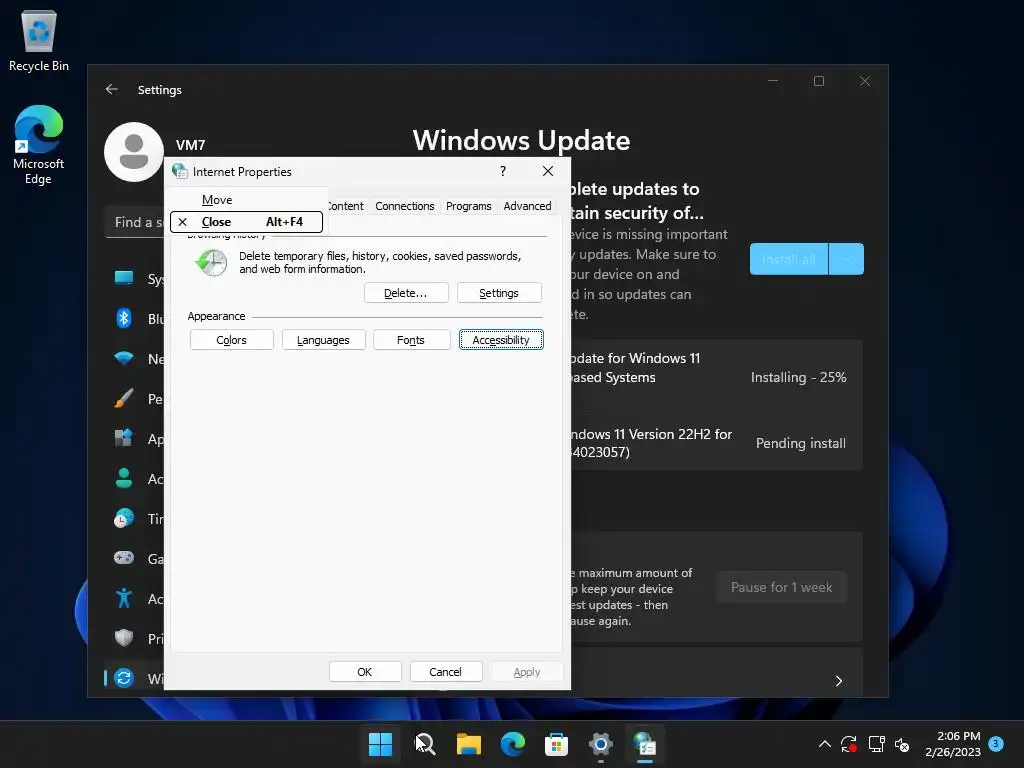This screenshot has height=768, width=1024.
Task: Click the Windows Update heading
Action: click(522, 140)
